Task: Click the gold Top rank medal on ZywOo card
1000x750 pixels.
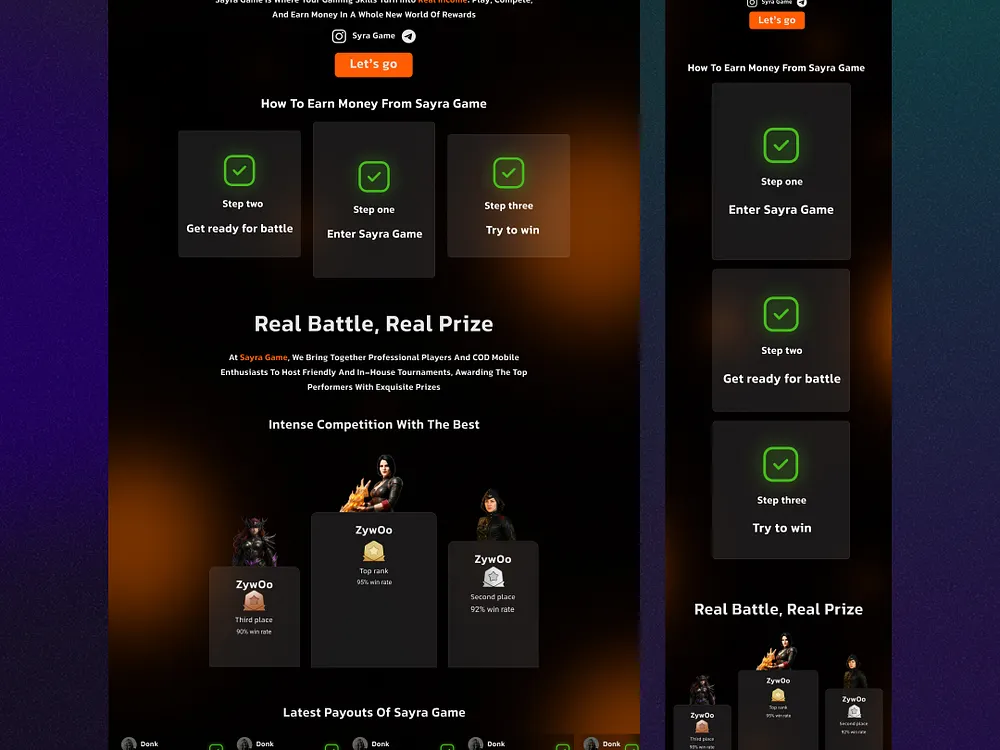Action: coord(374,550)
